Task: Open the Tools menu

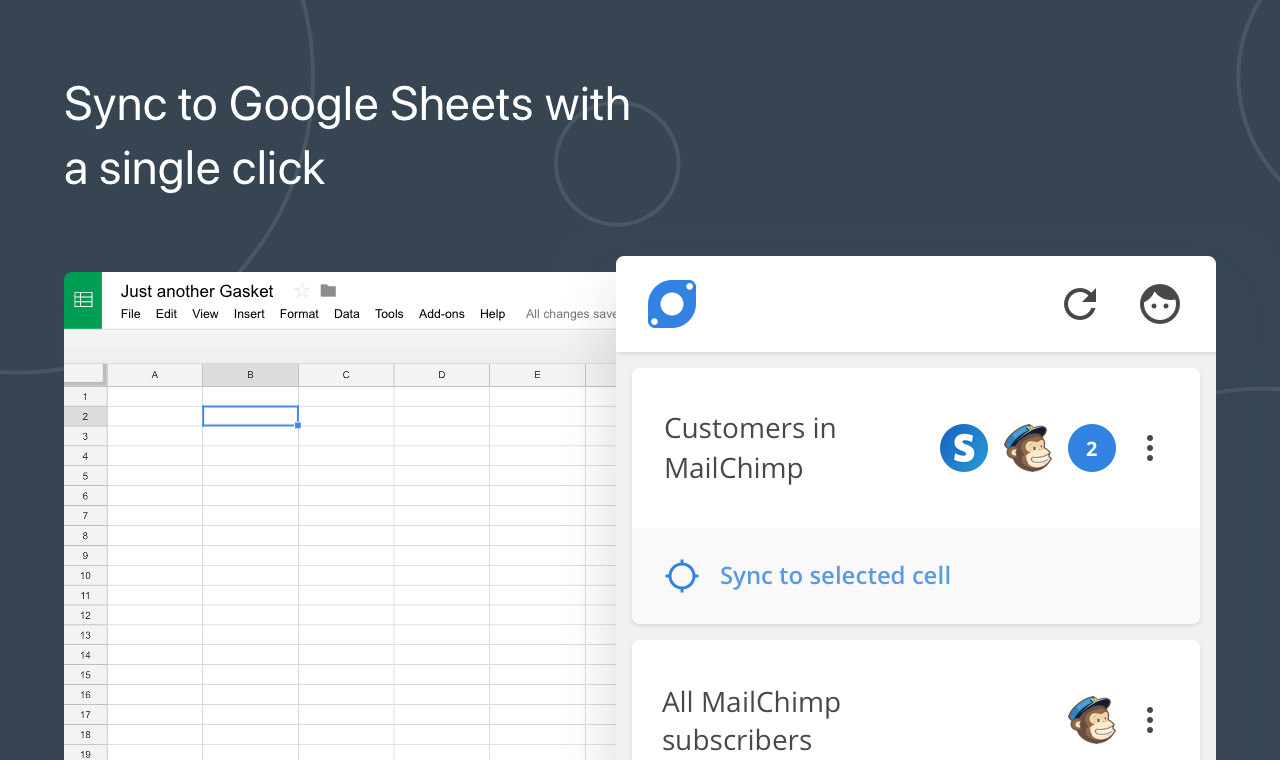Action: coord(389,314)
